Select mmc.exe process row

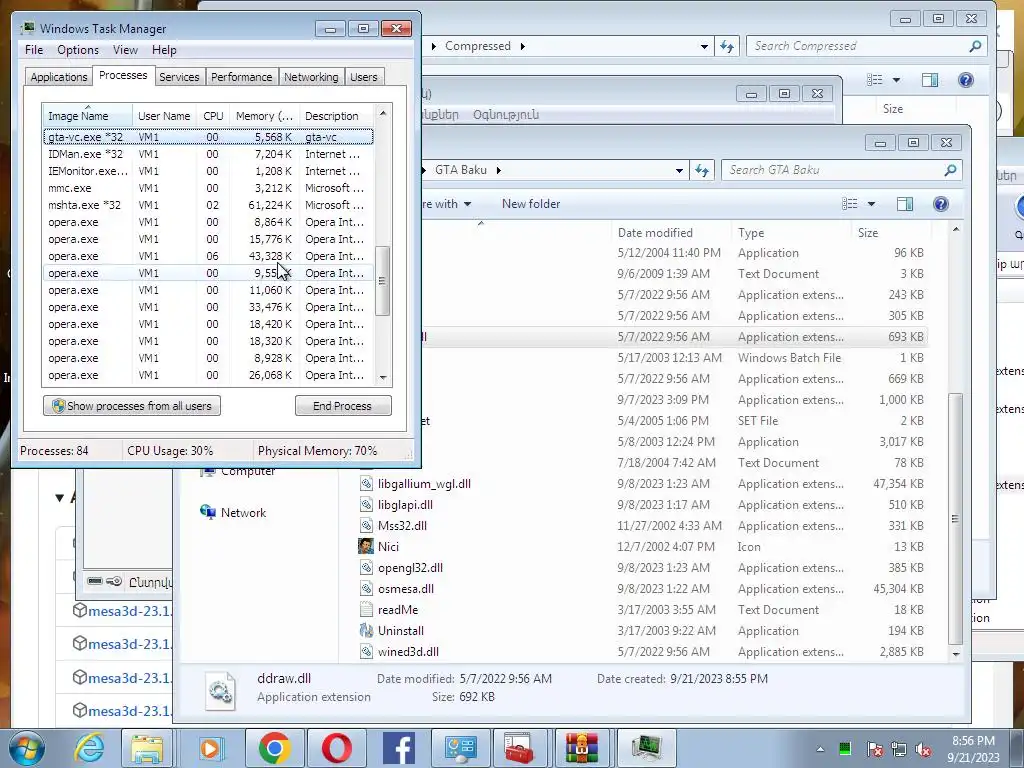tap(208, 188)
